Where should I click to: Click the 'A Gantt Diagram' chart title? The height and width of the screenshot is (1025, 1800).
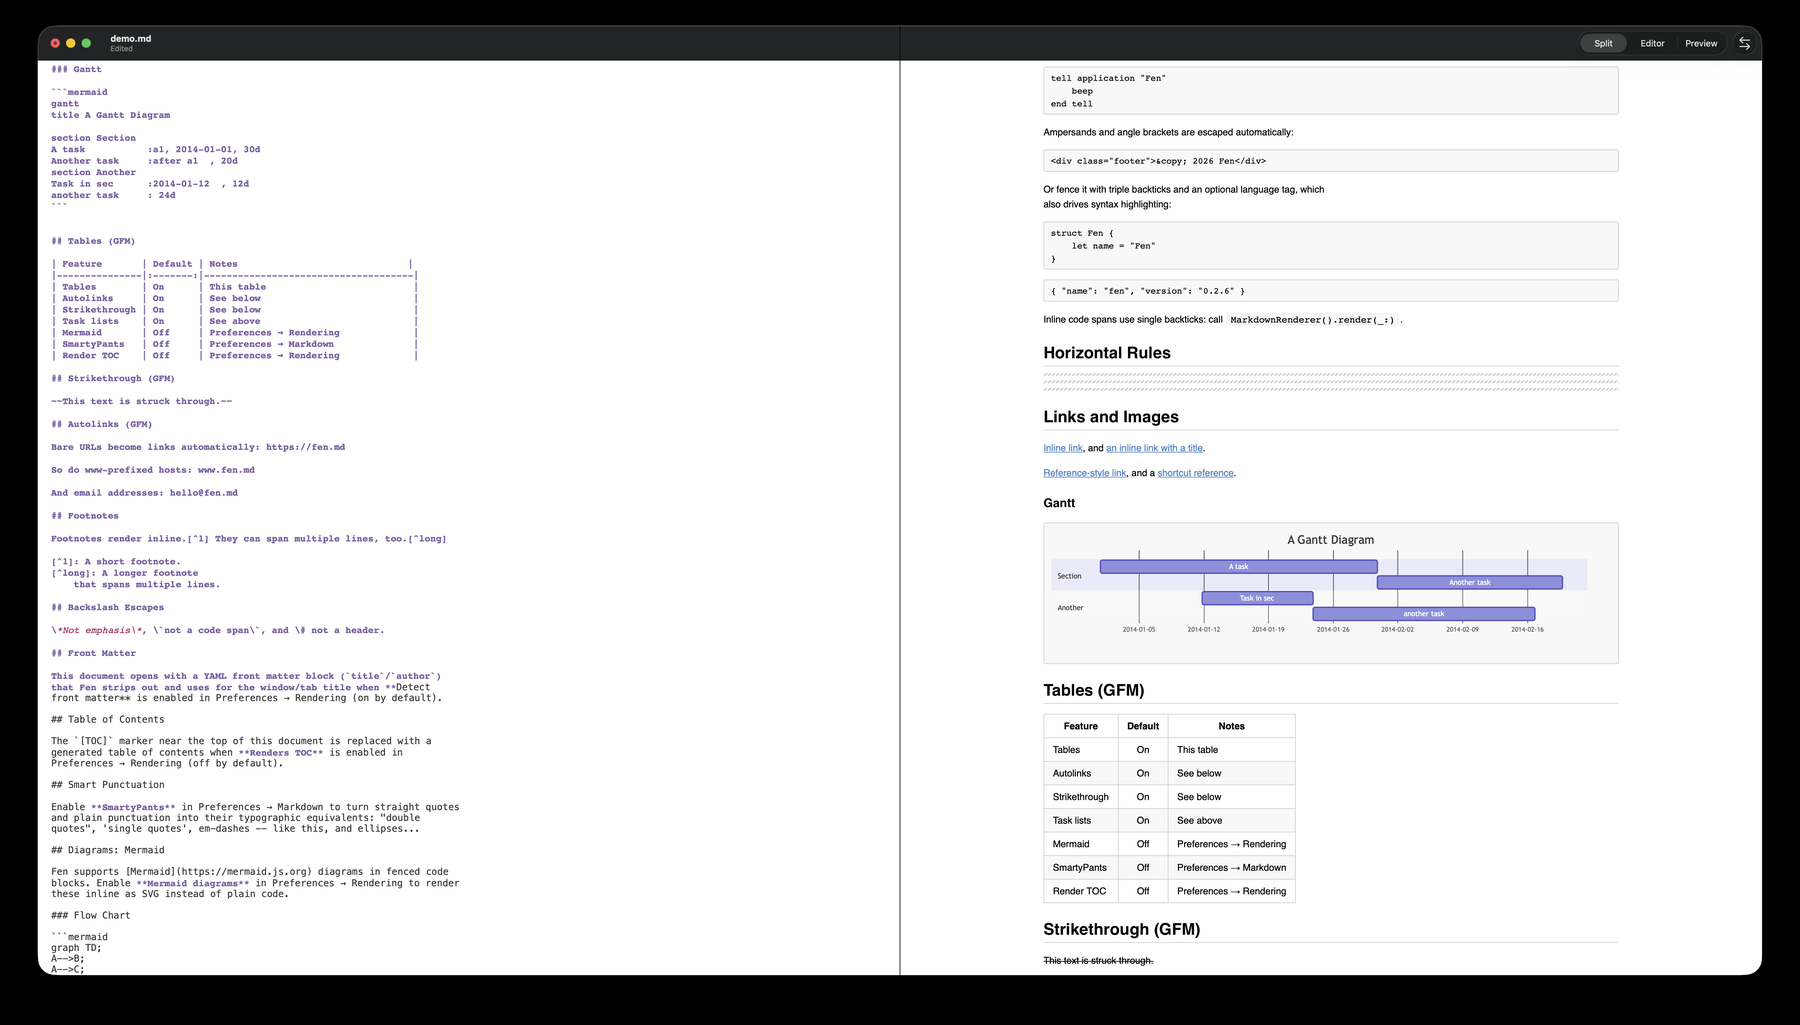coord(1330,540)
